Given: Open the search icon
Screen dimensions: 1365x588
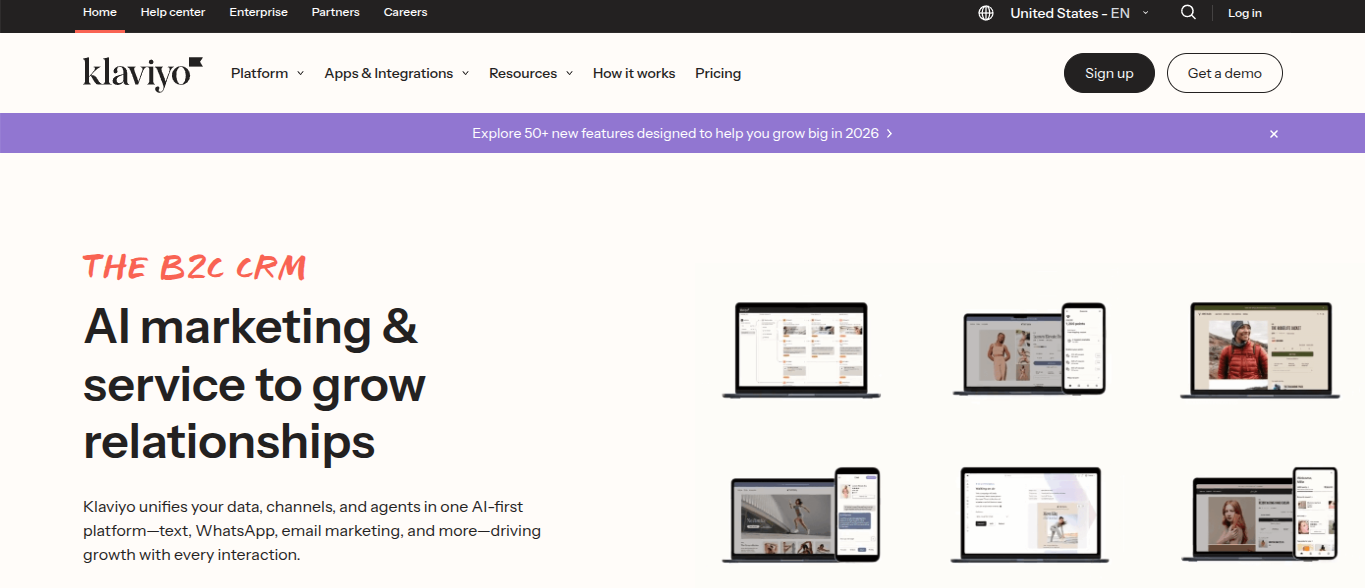Looking at the screenshot, I should 1188,13.
